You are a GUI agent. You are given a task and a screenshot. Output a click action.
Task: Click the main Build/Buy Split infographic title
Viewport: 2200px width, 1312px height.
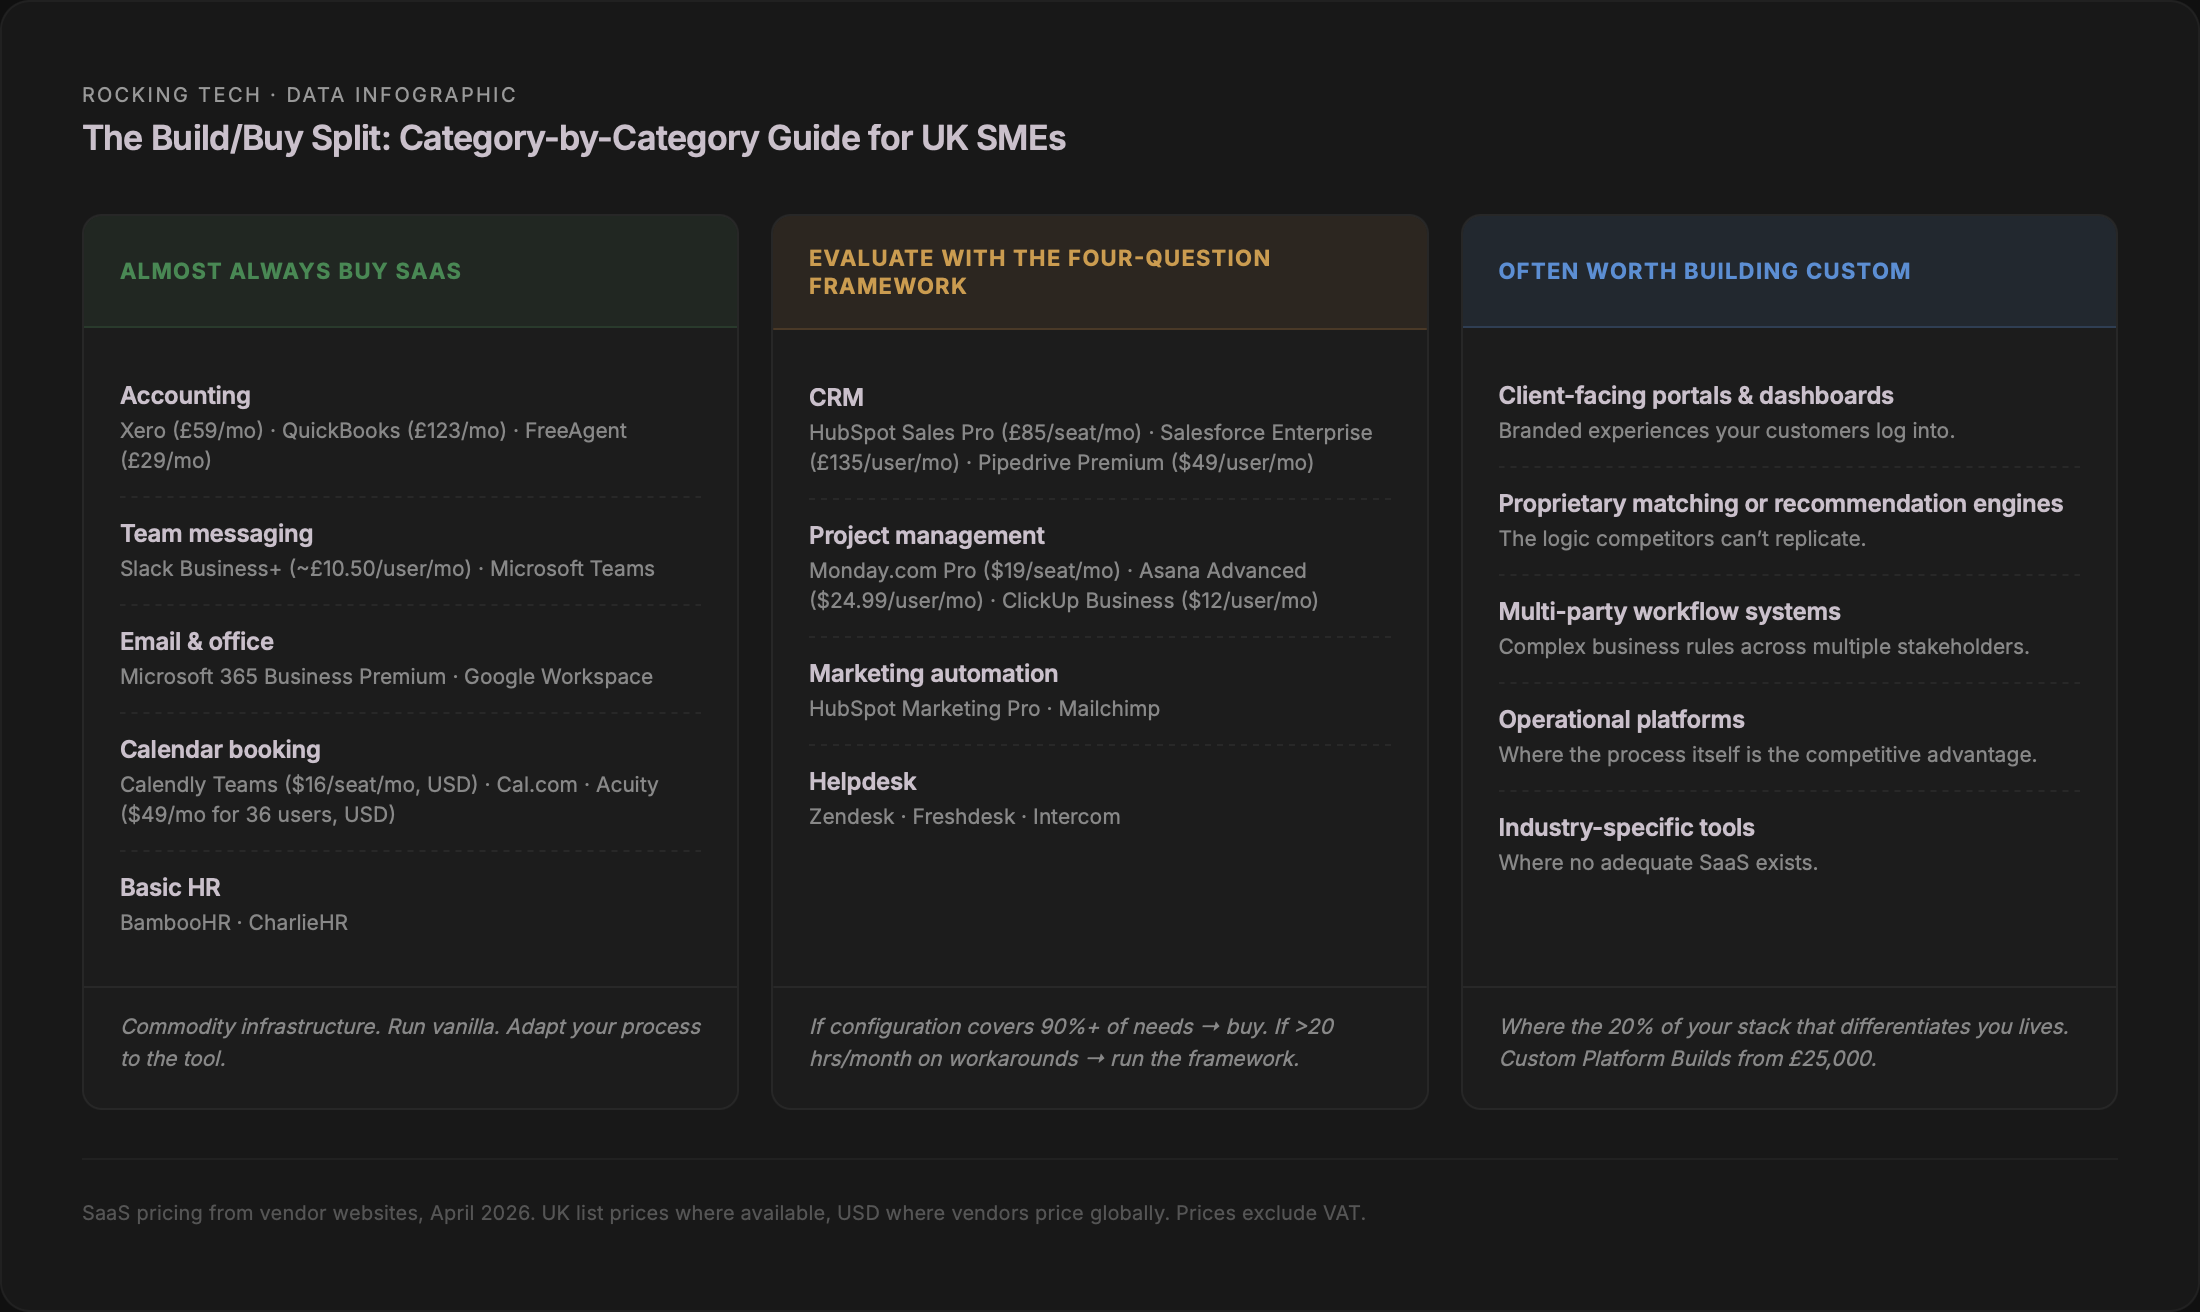point(573,139)
